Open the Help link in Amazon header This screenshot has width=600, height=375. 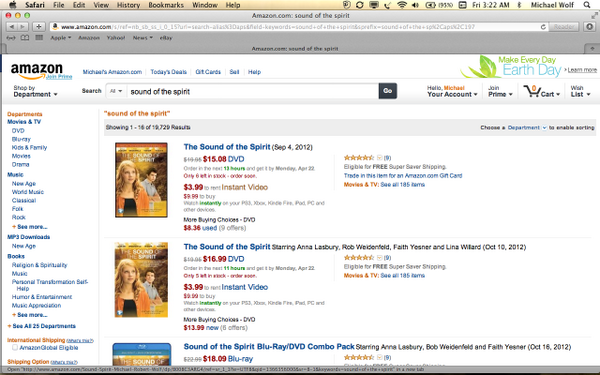point(254,72)
